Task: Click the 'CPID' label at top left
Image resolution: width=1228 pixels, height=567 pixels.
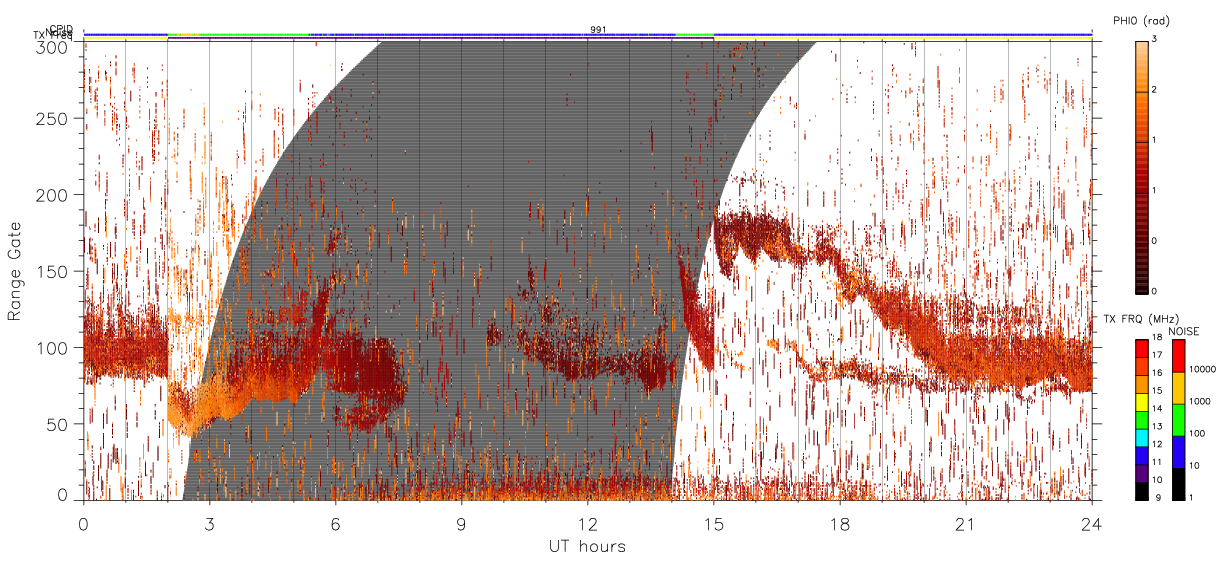Action: (x=61, y=29)
